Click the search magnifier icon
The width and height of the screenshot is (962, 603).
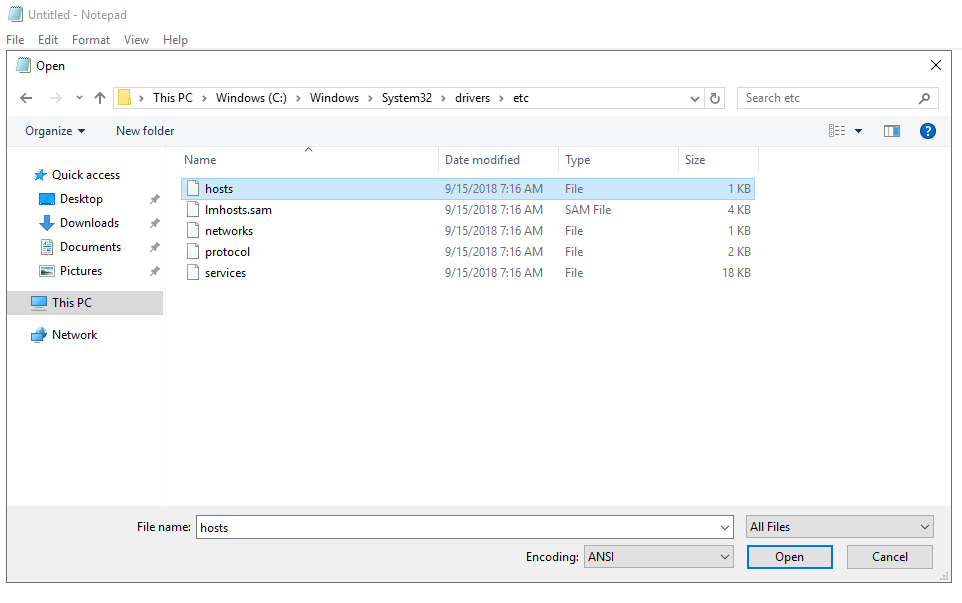pyautogui.click(x=924, y=98)
